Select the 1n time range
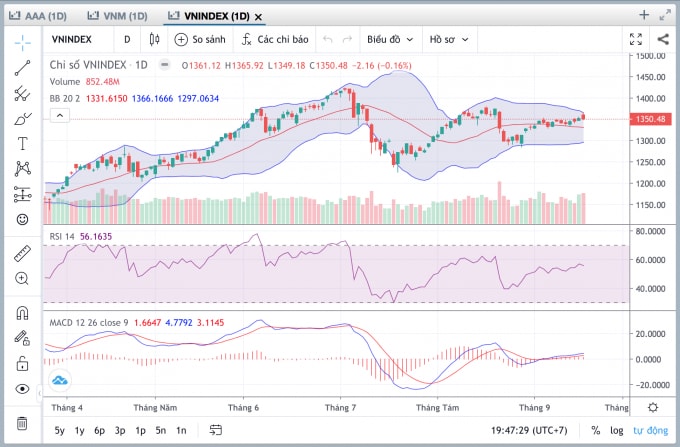The image size is (680, 447). click(x=181, y=431)
